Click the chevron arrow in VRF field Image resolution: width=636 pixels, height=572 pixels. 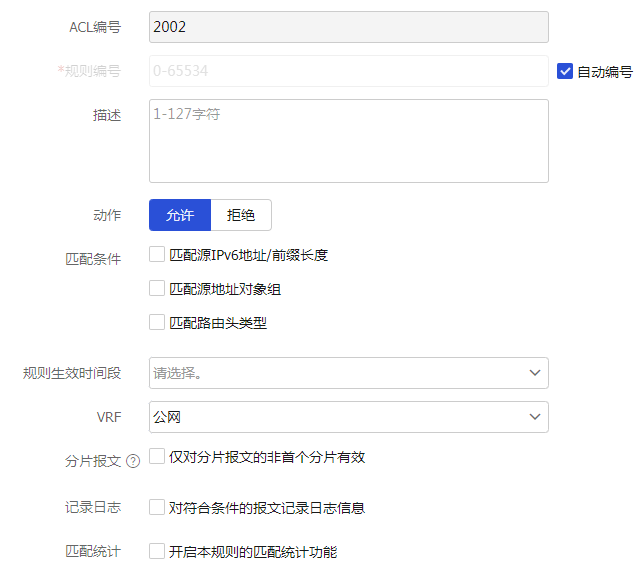click(x=534, y=417)
